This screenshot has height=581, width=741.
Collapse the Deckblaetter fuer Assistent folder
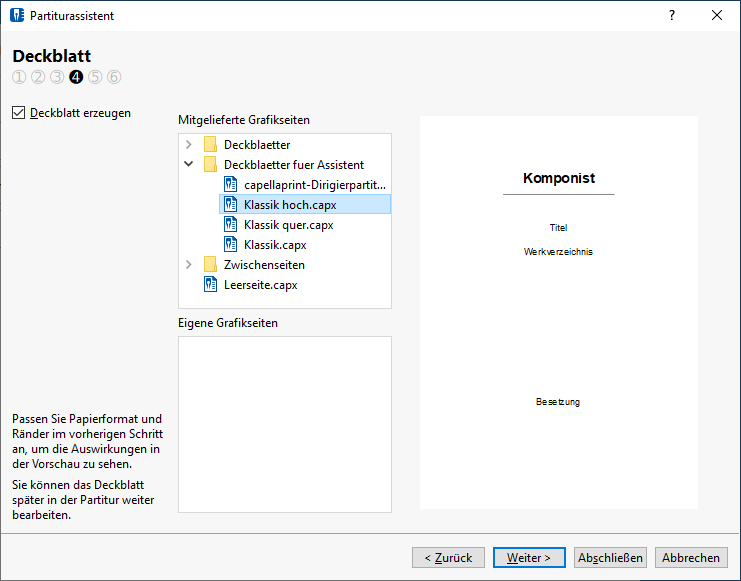[189, 165]
